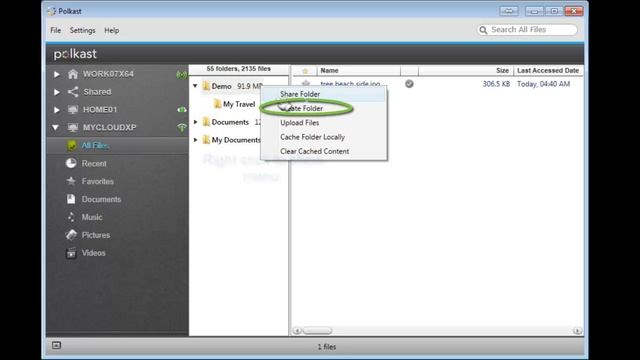Open the Help menu
640x360 pixels.
pyautogui.click(x=111, y=30)
